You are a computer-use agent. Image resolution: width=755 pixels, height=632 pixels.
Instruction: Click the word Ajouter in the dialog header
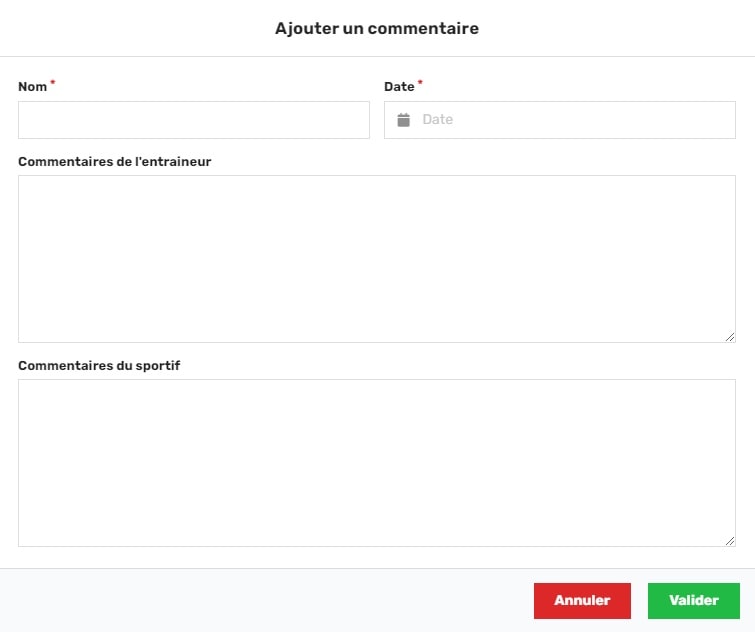[307, 28]
